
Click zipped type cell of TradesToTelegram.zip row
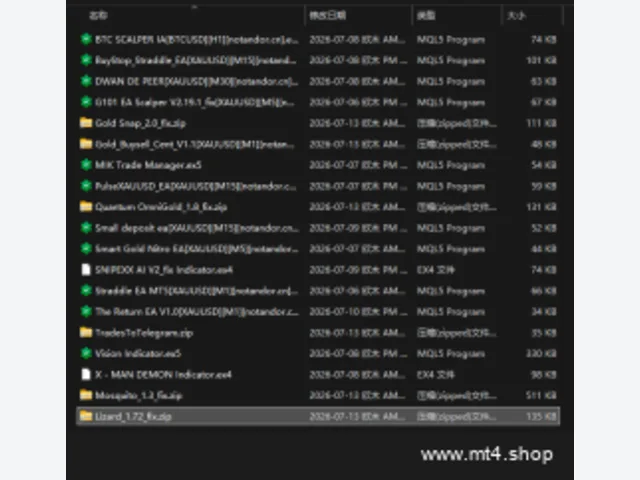click(457, 333)
